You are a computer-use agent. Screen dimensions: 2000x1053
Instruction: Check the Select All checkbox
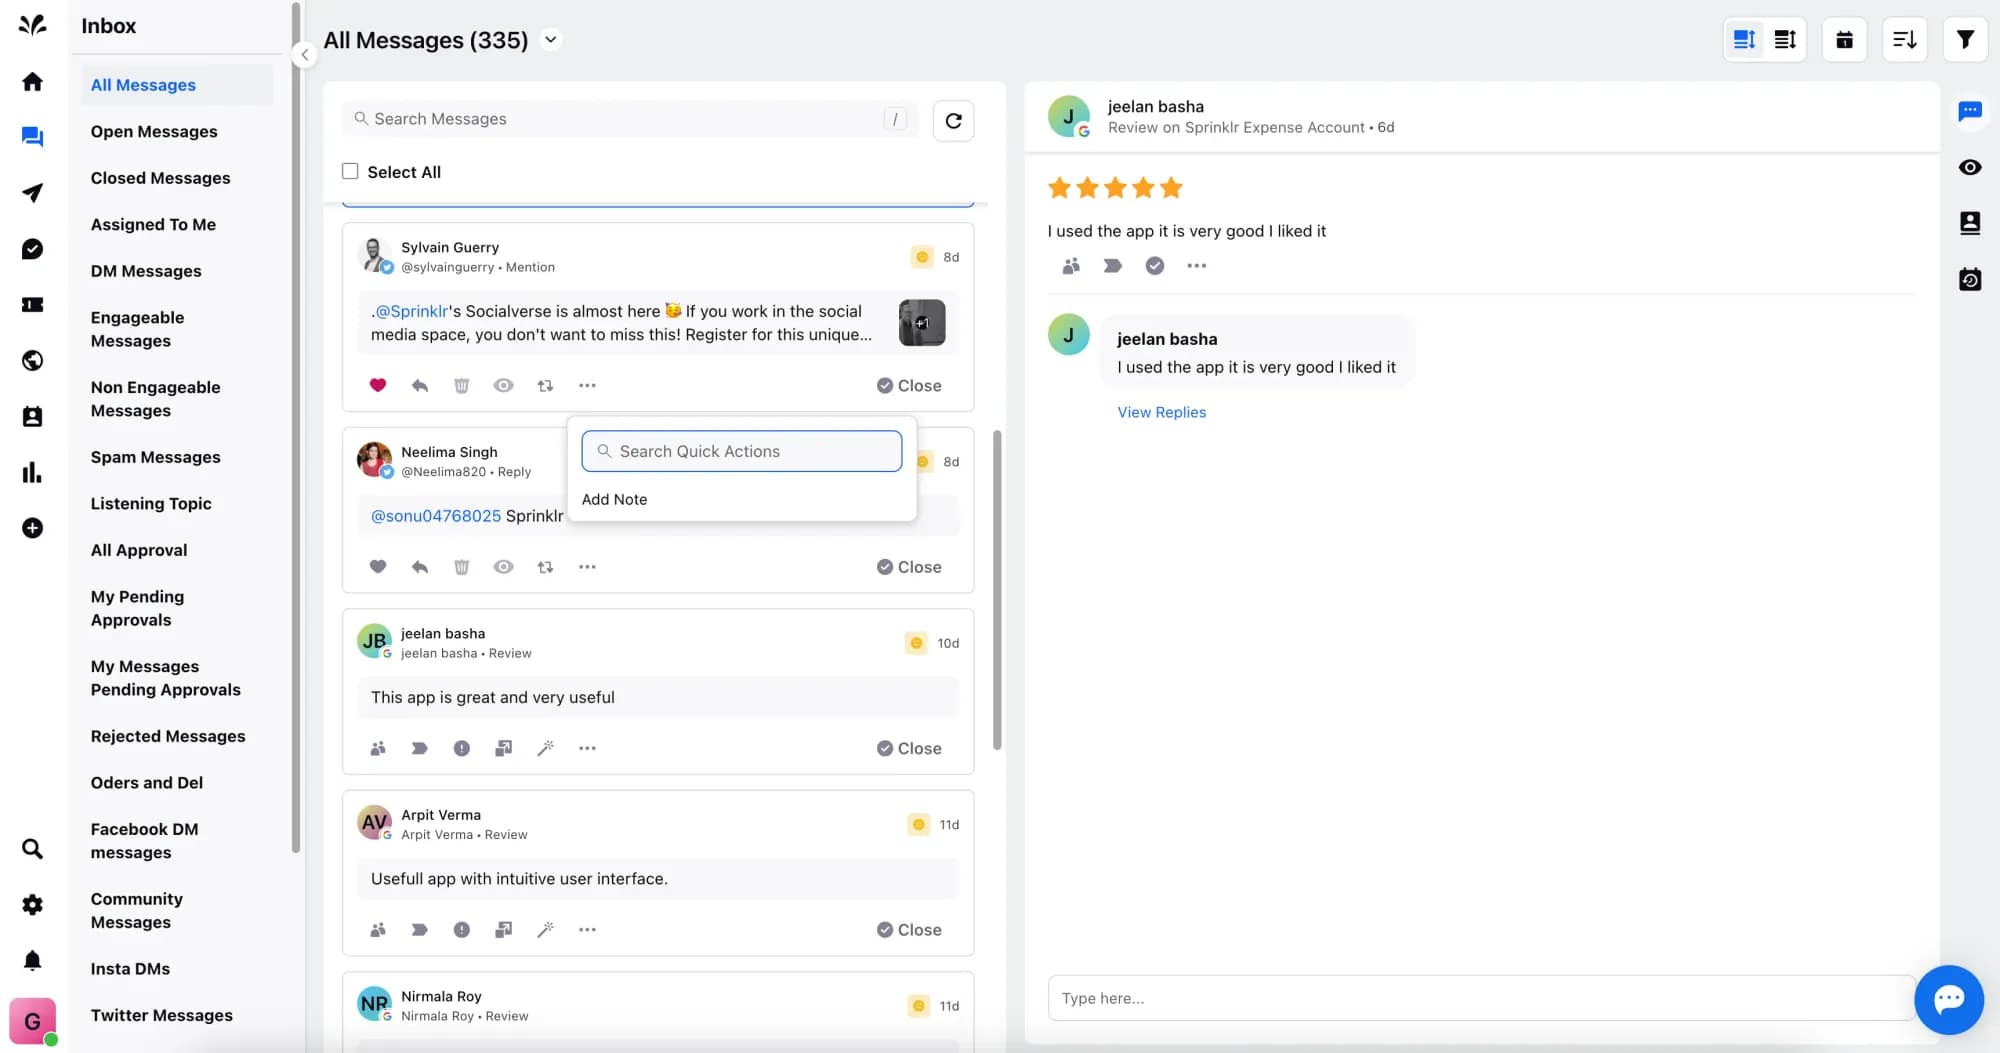[x=349, y=171]
